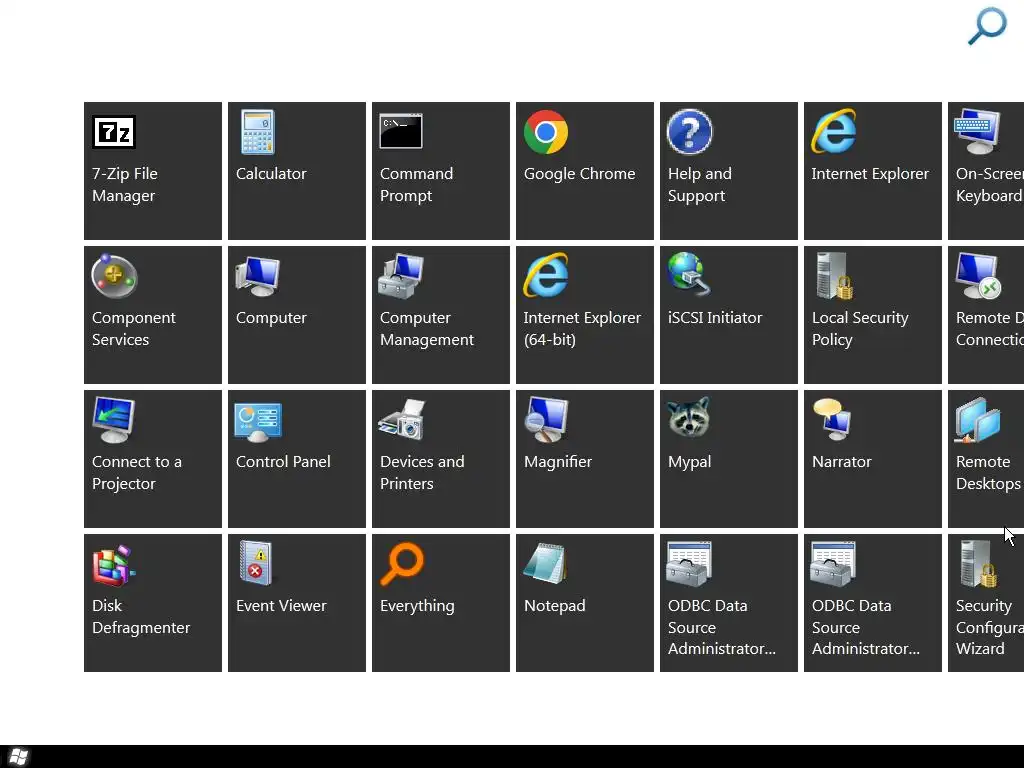Launch Computer Management tile
This screenshot has width=1024, height=768.
tap(441, 315)
